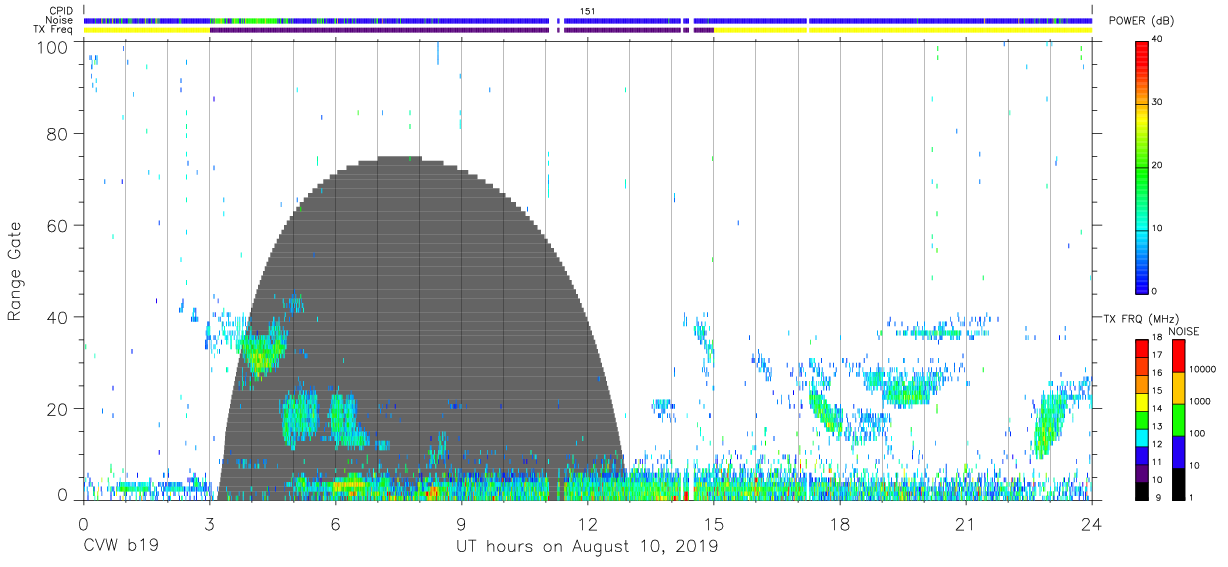This screenshot has height=567, width=1228.
Task: Click the 3 tick on UT hours axis
Action: [210, 523]
